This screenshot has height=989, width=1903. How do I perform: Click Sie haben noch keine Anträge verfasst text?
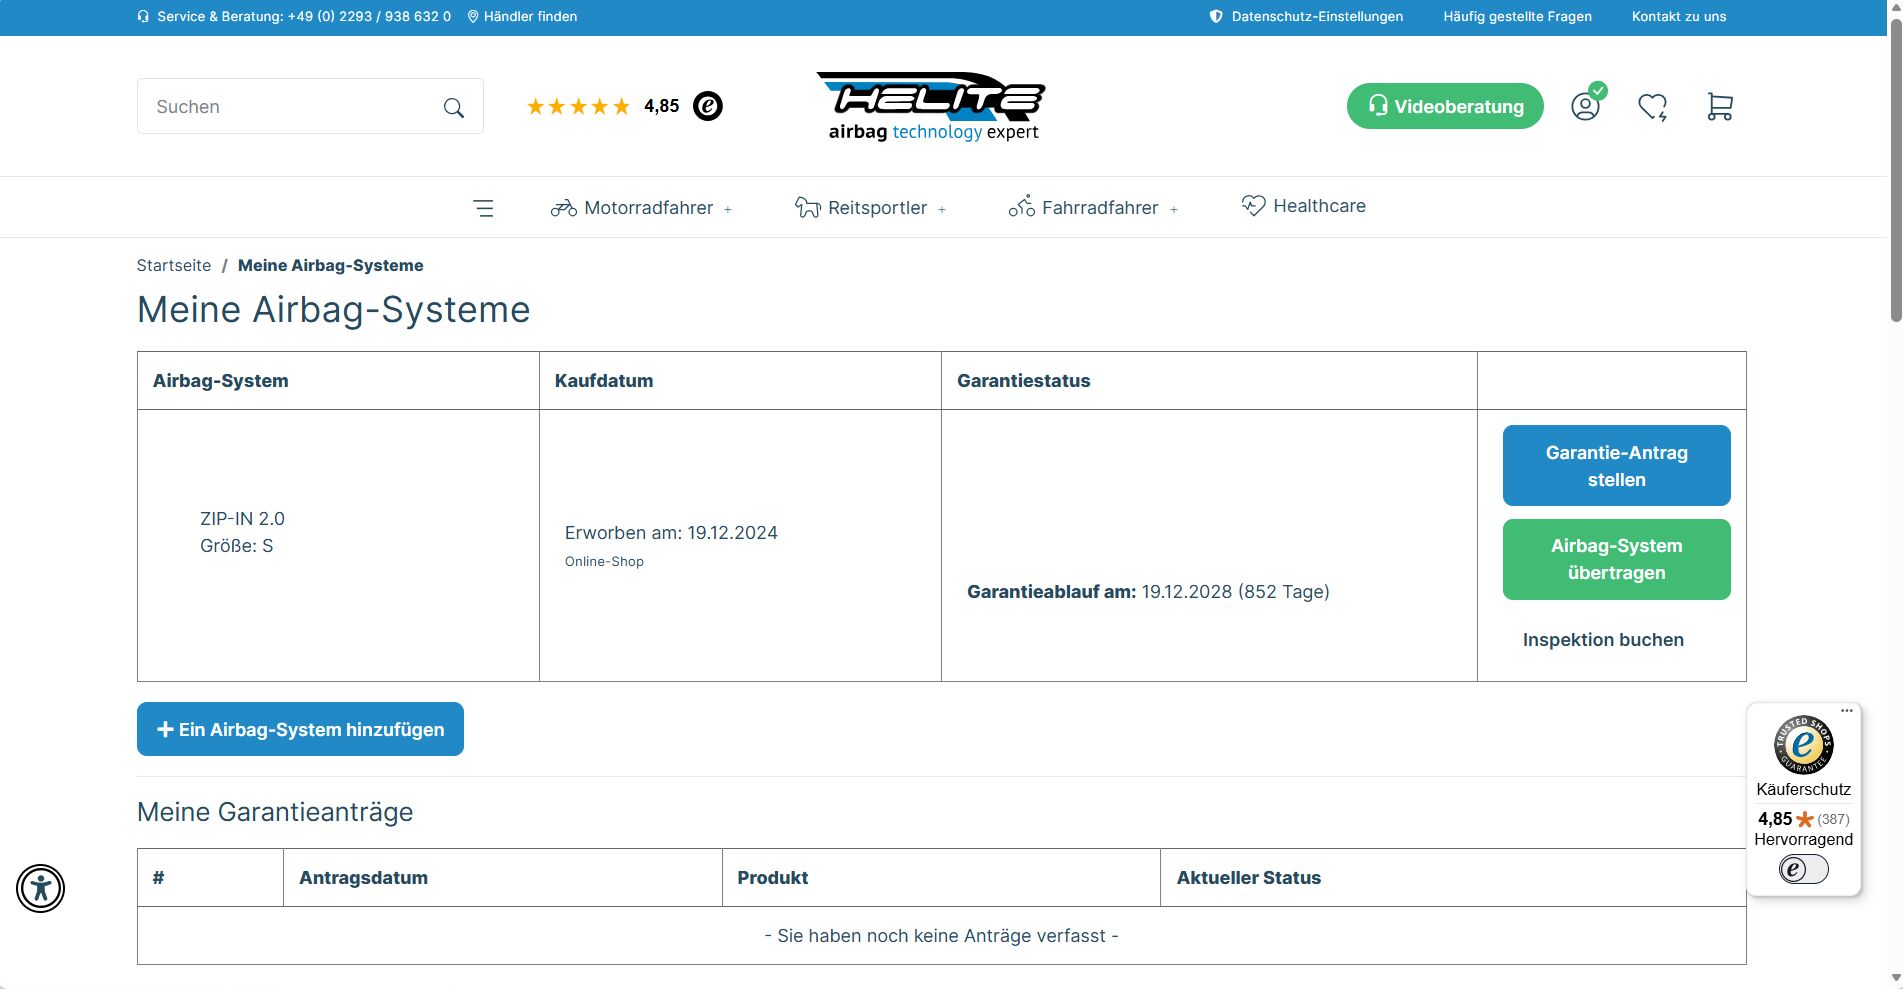(x=941, y=936)
